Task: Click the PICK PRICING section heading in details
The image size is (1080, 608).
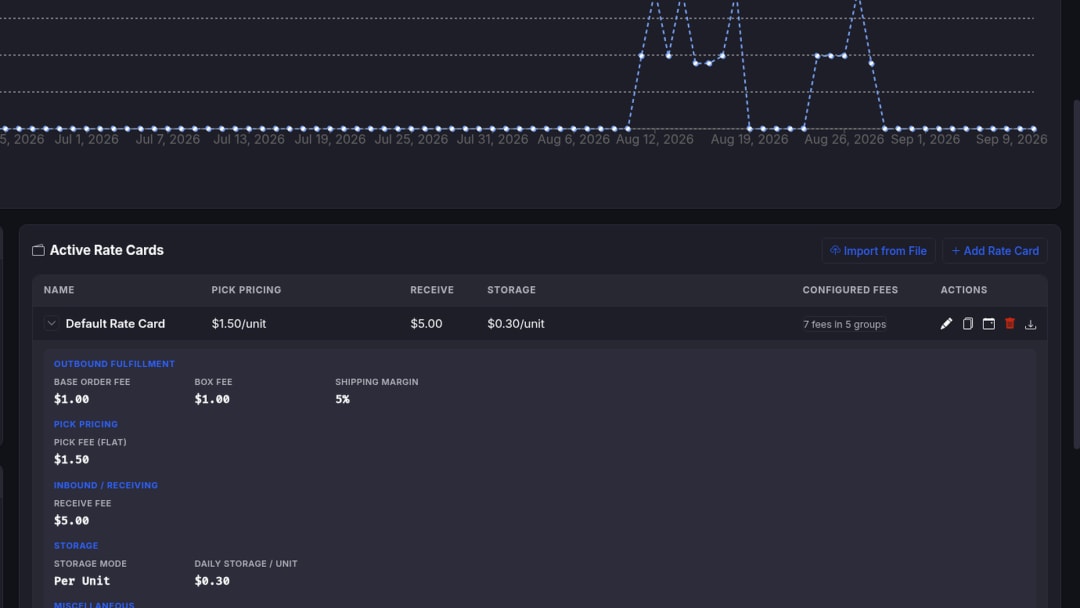Action: click(85, 424)
